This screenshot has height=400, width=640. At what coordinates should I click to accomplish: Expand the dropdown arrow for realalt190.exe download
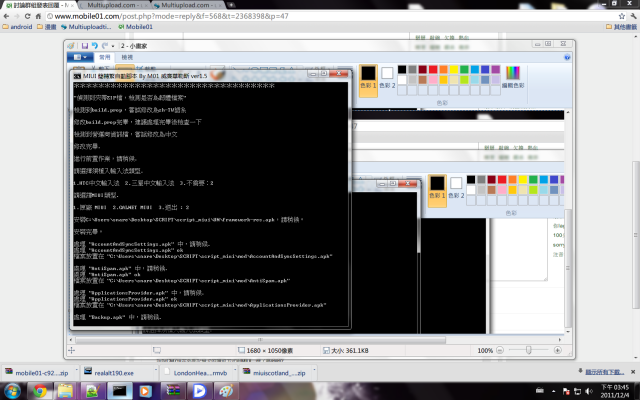click(156, 370)
